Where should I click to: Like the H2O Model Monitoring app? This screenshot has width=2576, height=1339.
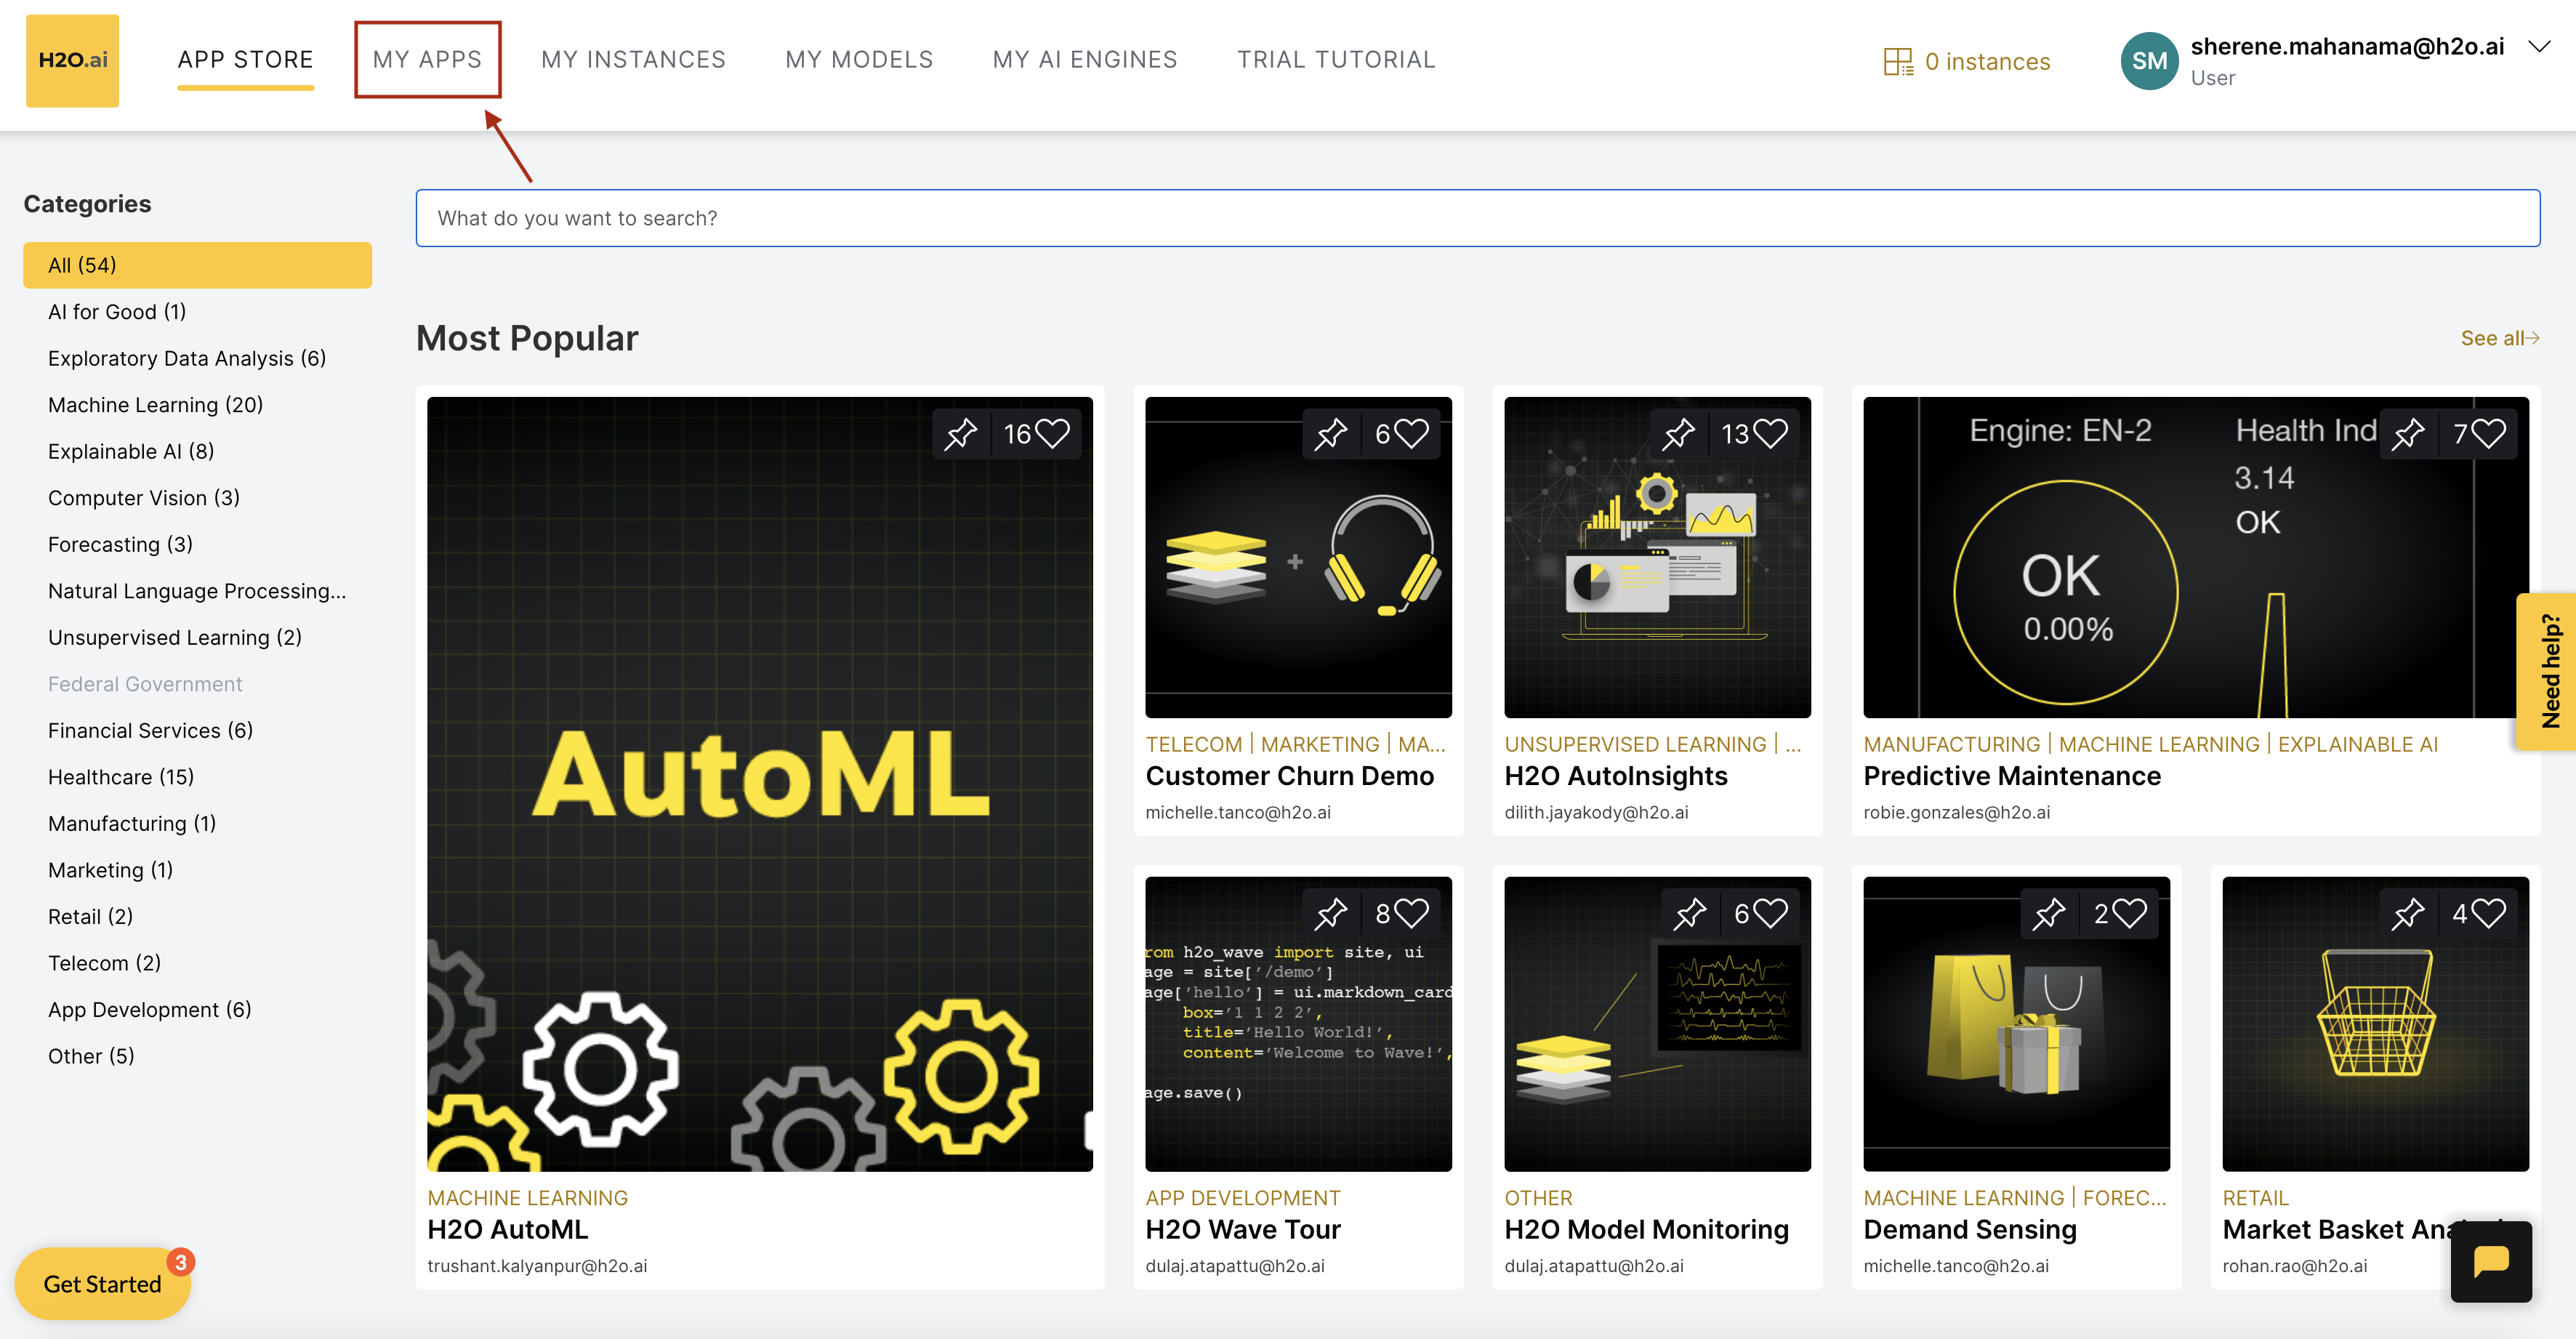click(x=1770, y=913)
